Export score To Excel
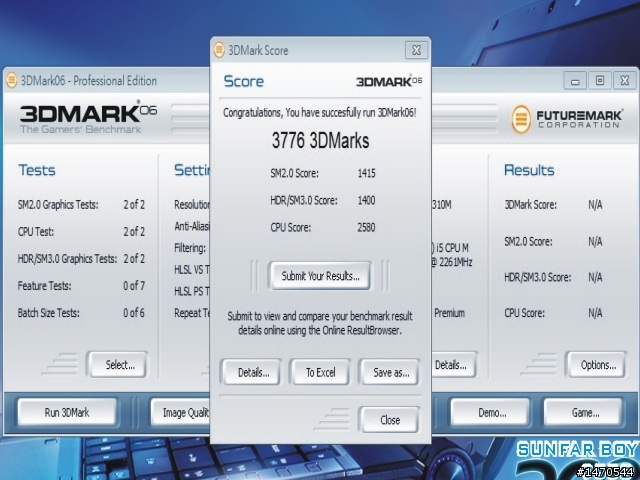 (x=320, y=372)
